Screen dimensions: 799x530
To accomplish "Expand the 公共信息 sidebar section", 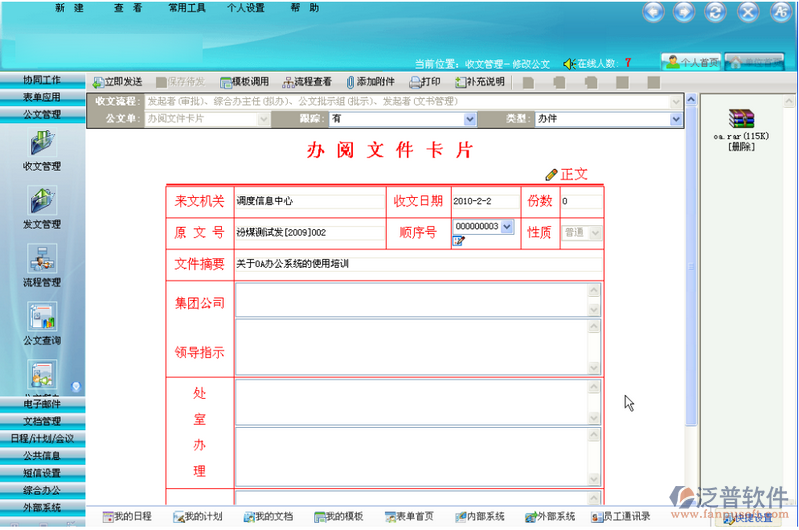I will [42, 456].
